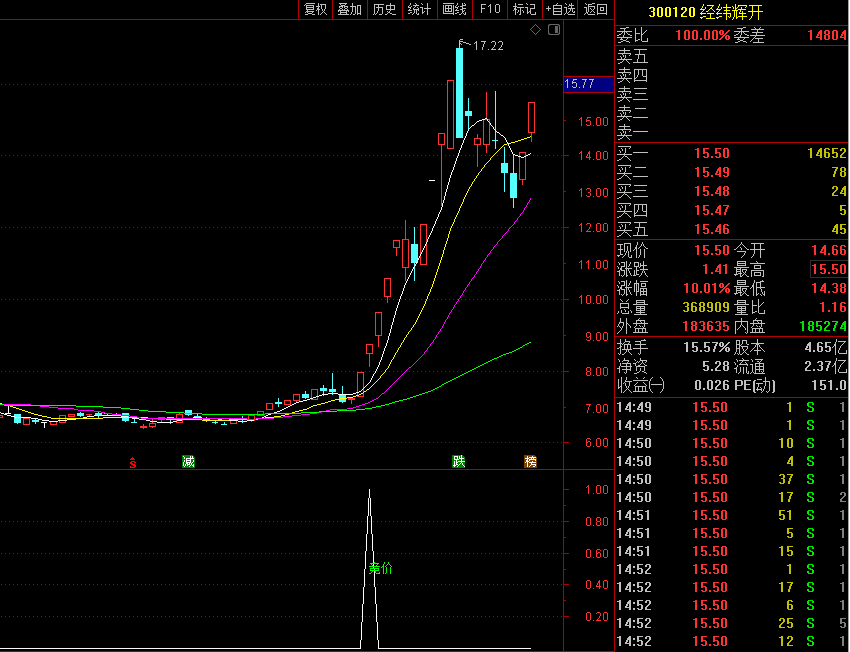
Task: Click the orange 榜 marker icon
Action: coord(531,462)
